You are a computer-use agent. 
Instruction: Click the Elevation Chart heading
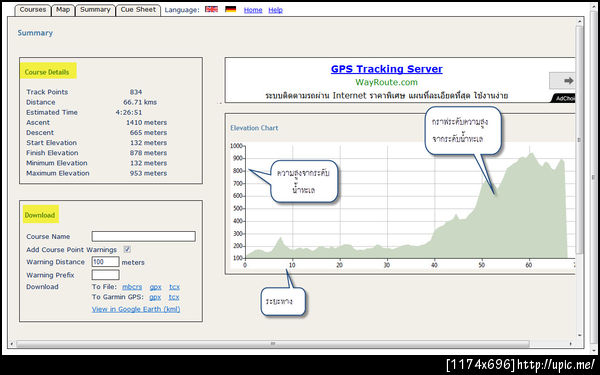pyautogui.click(x=254, y=128)
